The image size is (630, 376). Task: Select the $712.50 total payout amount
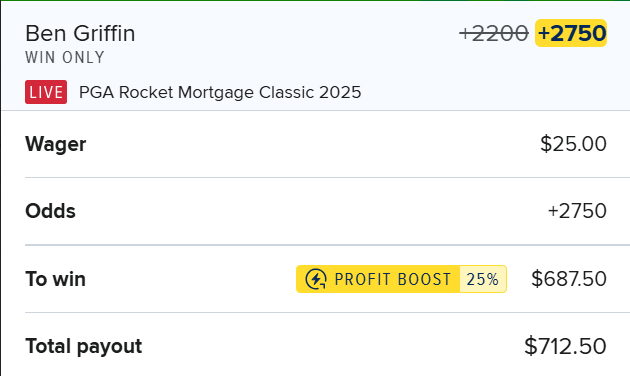pyautogui.click(x=565, y=346)
